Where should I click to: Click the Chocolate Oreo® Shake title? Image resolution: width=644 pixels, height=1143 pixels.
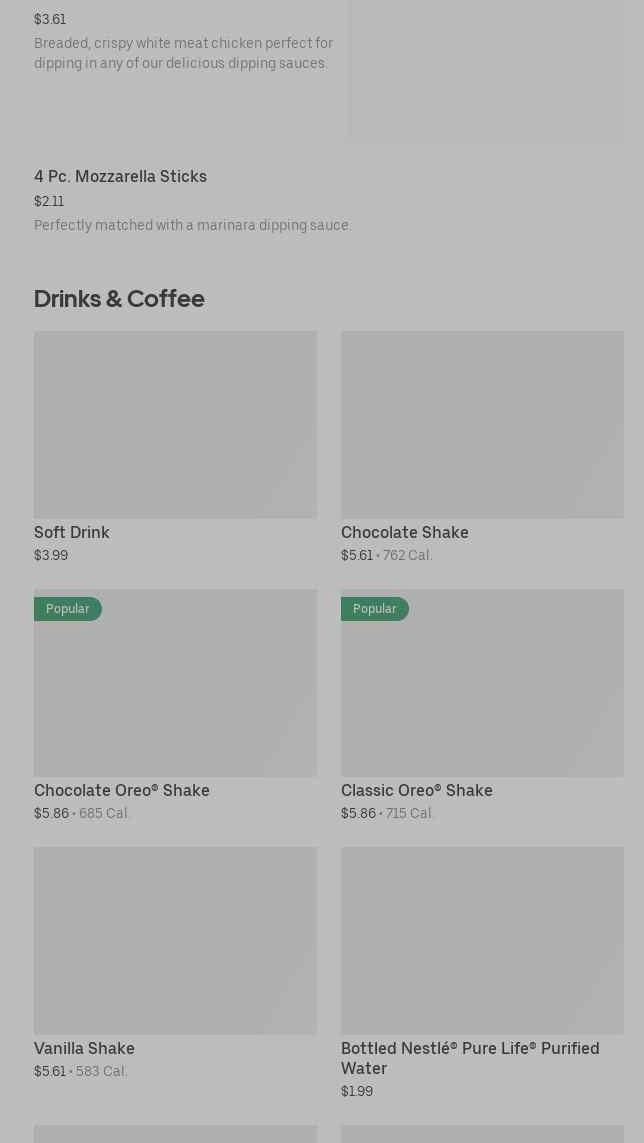click(x=122, y=791)
